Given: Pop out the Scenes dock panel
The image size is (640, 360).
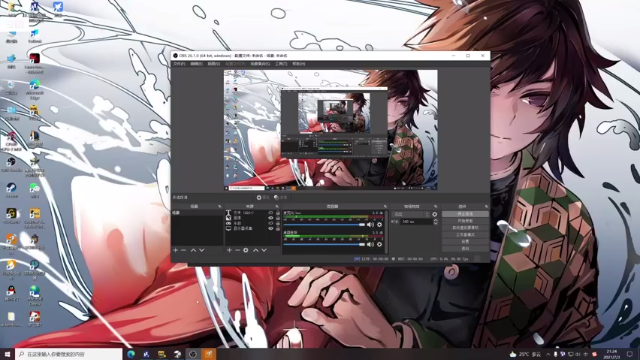Looking at the screenshot, I should (x=220, y=207).
